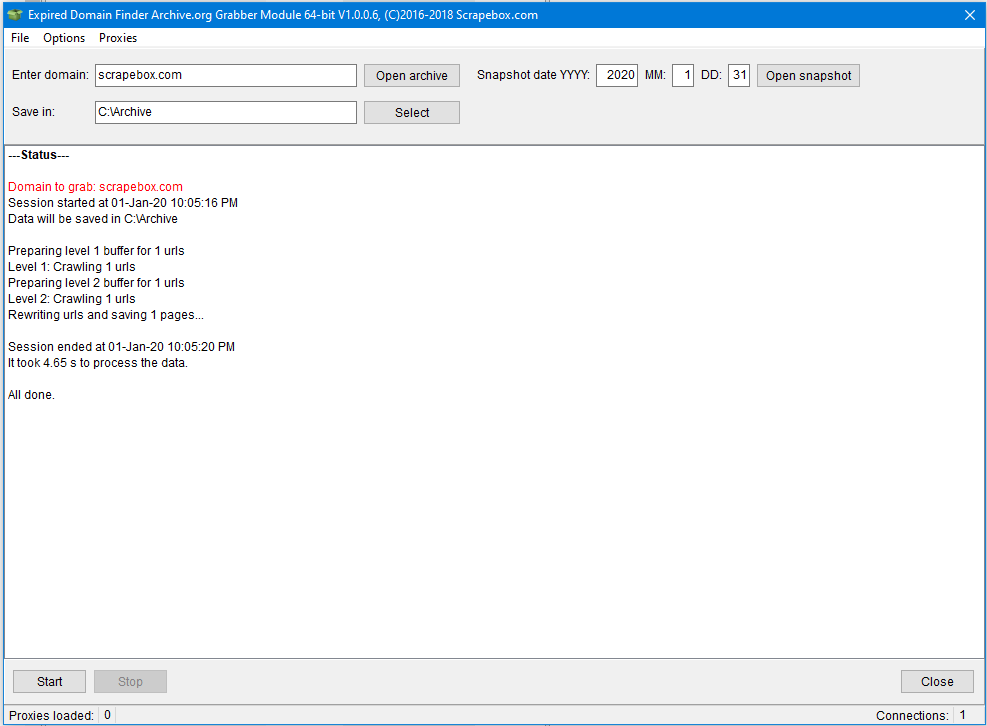Click 'Preparing level 2 buffer' log line
This screenshot has width=987, height=726.
point(96,283)
